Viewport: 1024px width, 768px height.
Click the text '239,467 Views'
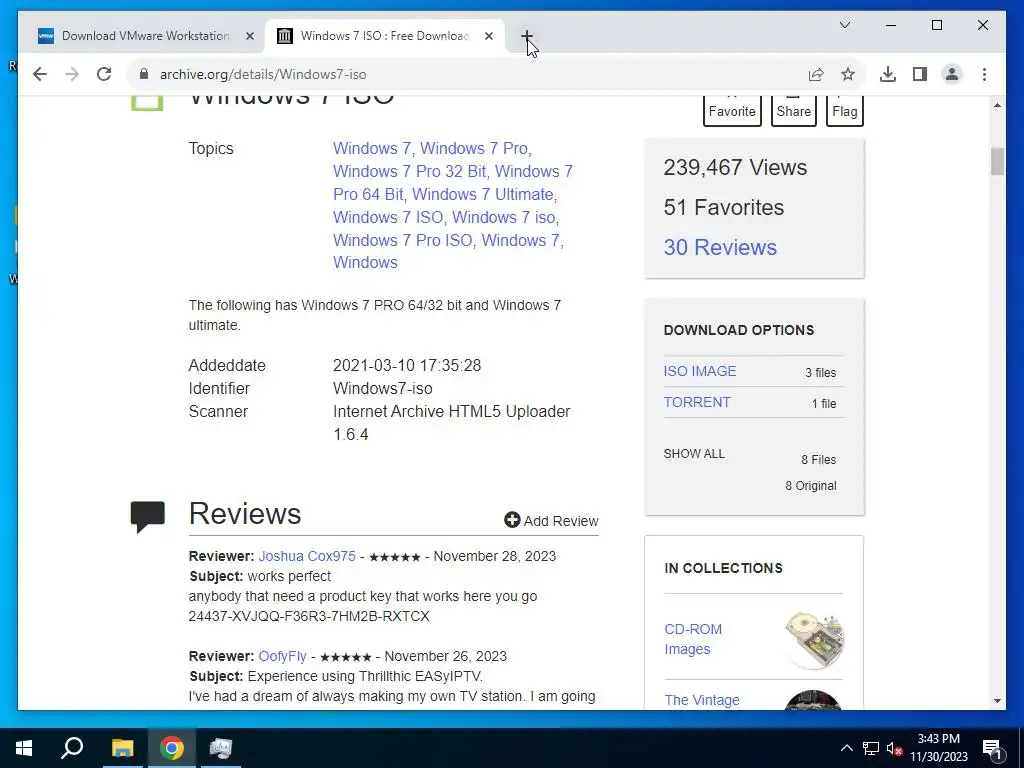[x=735, y=168]
